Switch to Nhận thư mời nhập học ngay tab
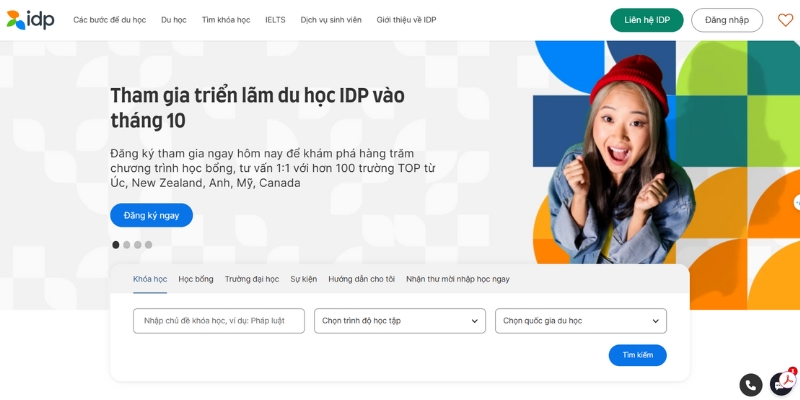 point(458,279)
